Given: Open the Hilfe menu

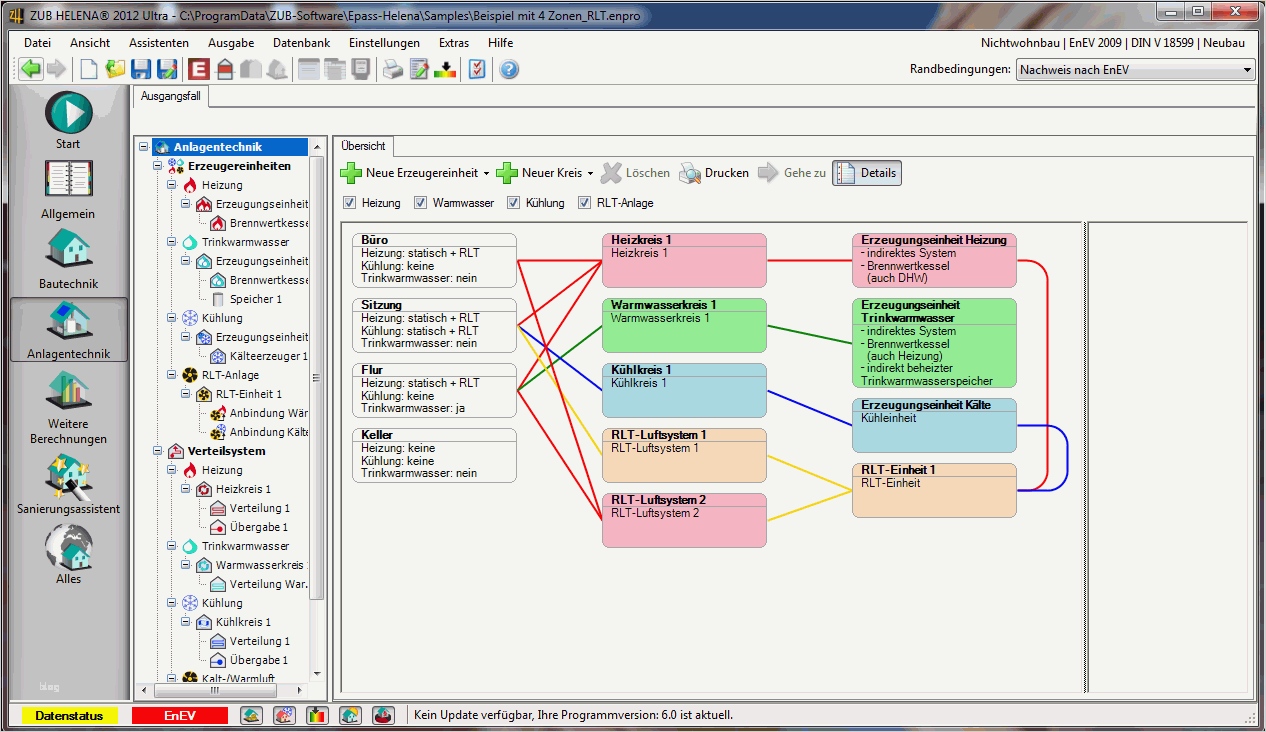Looking at the screenshot, I should coord(501,43).
